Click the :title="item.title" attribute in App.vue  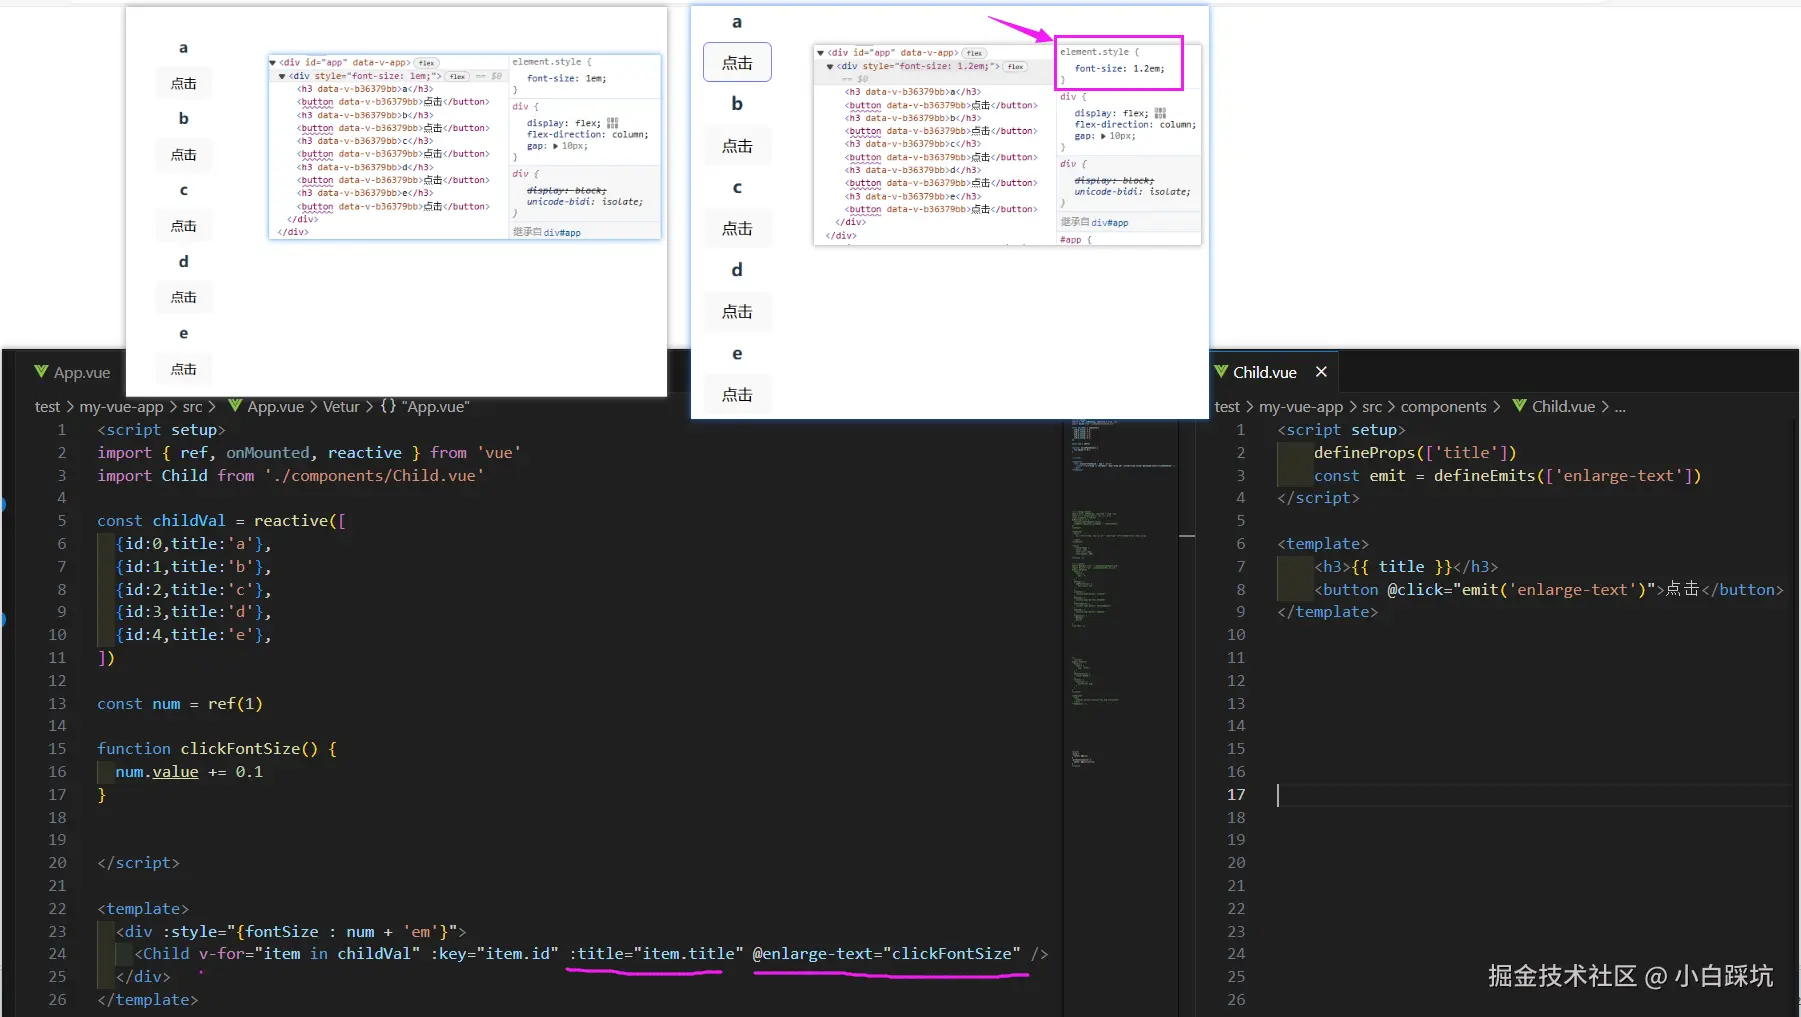tap(656, 954)
